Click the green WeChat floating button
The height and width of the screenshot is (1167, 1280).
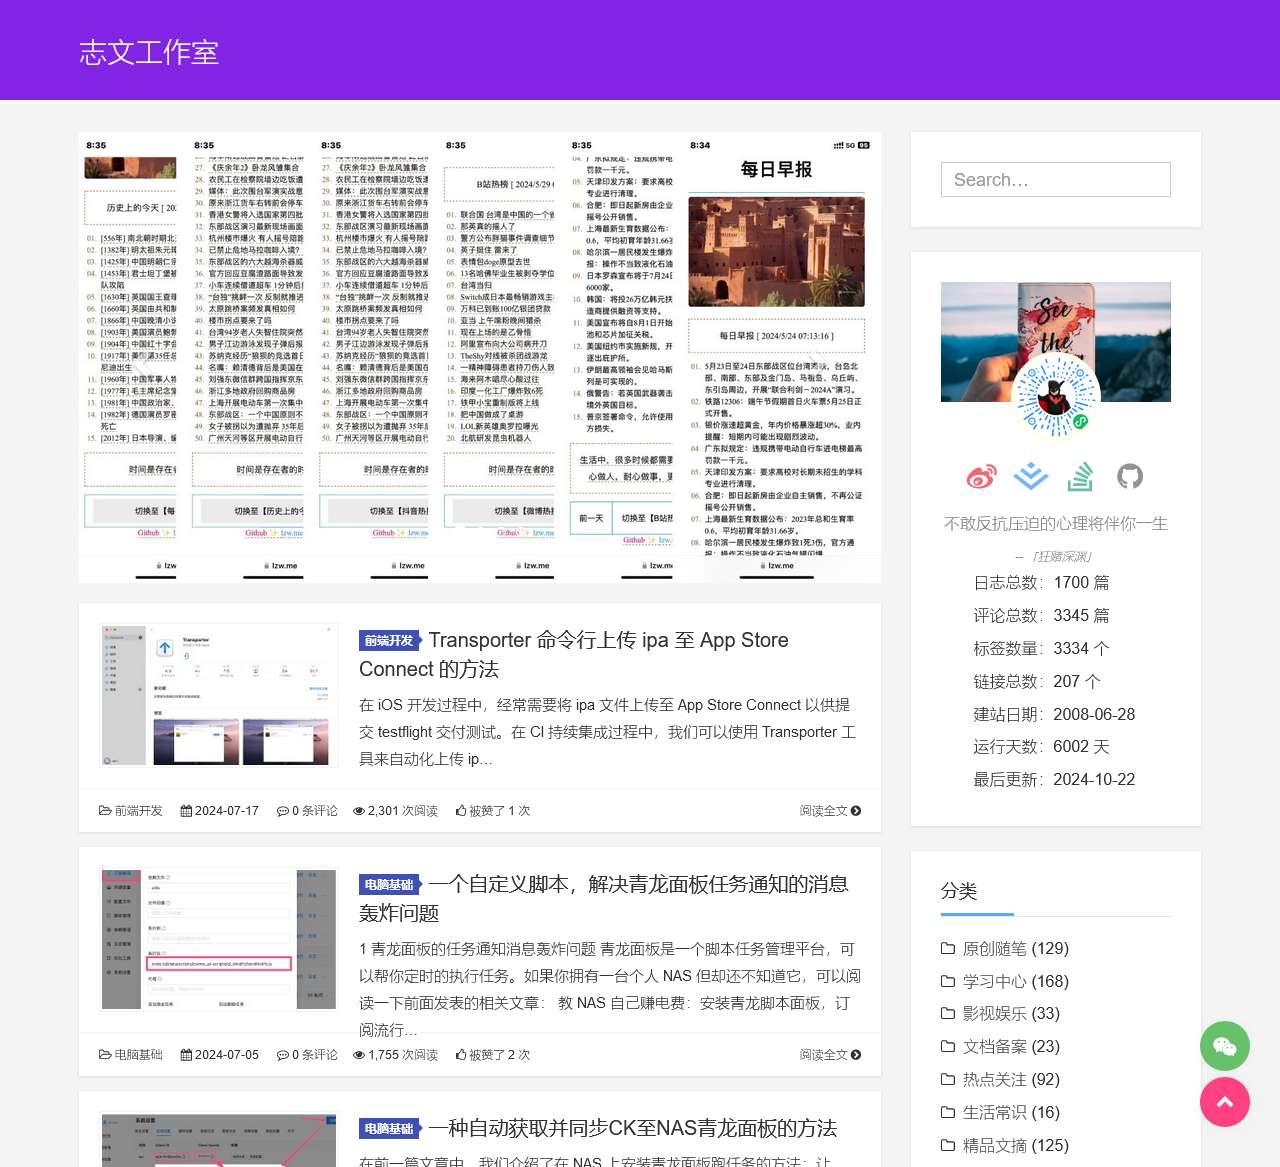pos(1225,1046)
